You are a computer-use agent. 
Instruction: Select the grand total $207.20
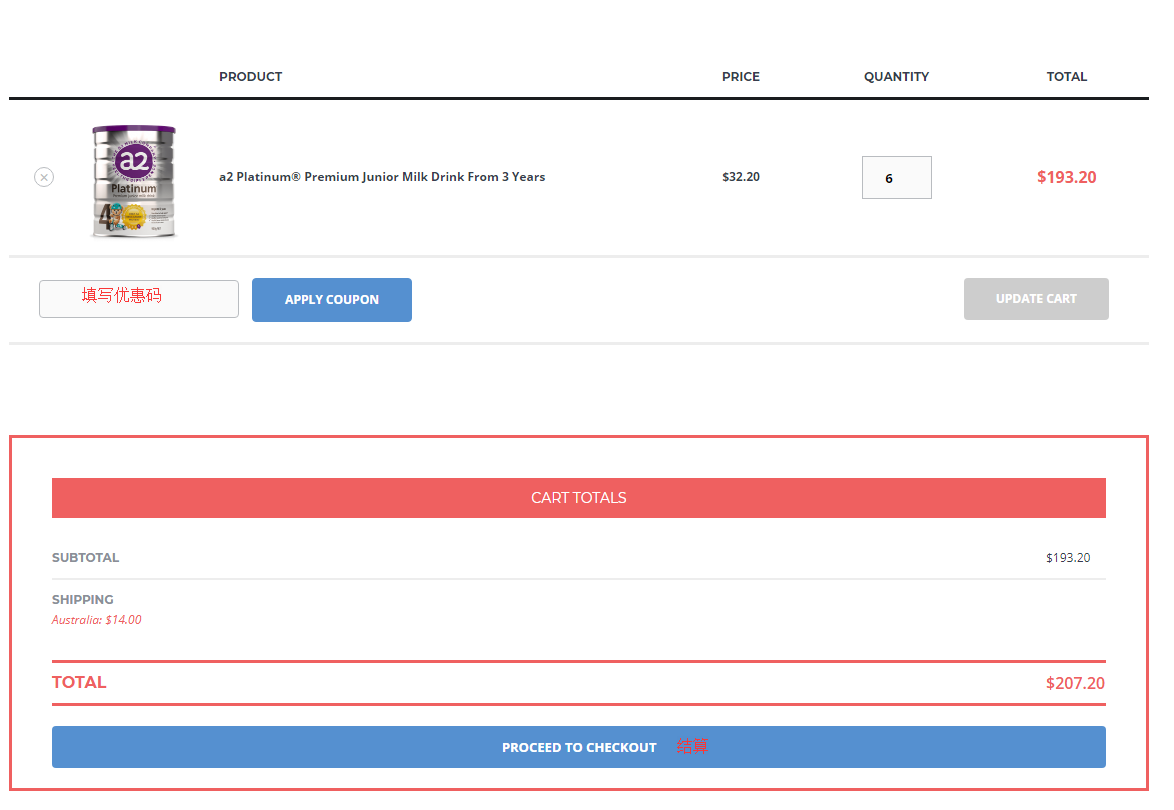[x=1075, y=683]
